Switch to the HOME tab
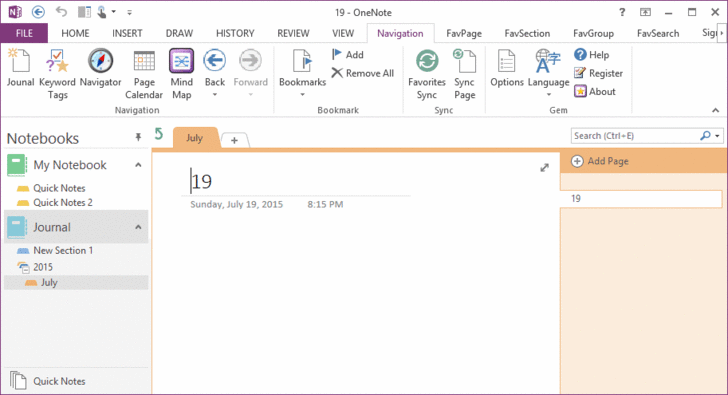 (75, 33)
